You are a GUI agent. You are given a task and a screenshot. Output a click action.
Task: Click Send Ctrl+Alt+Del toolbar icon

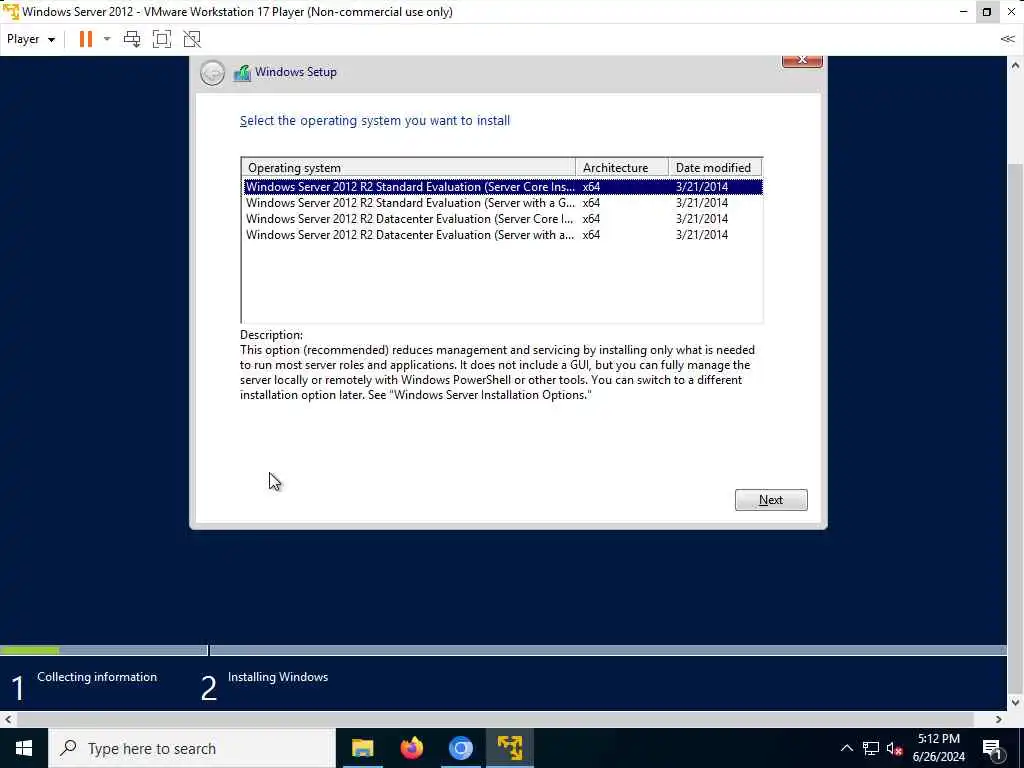[x=132, y=39]
